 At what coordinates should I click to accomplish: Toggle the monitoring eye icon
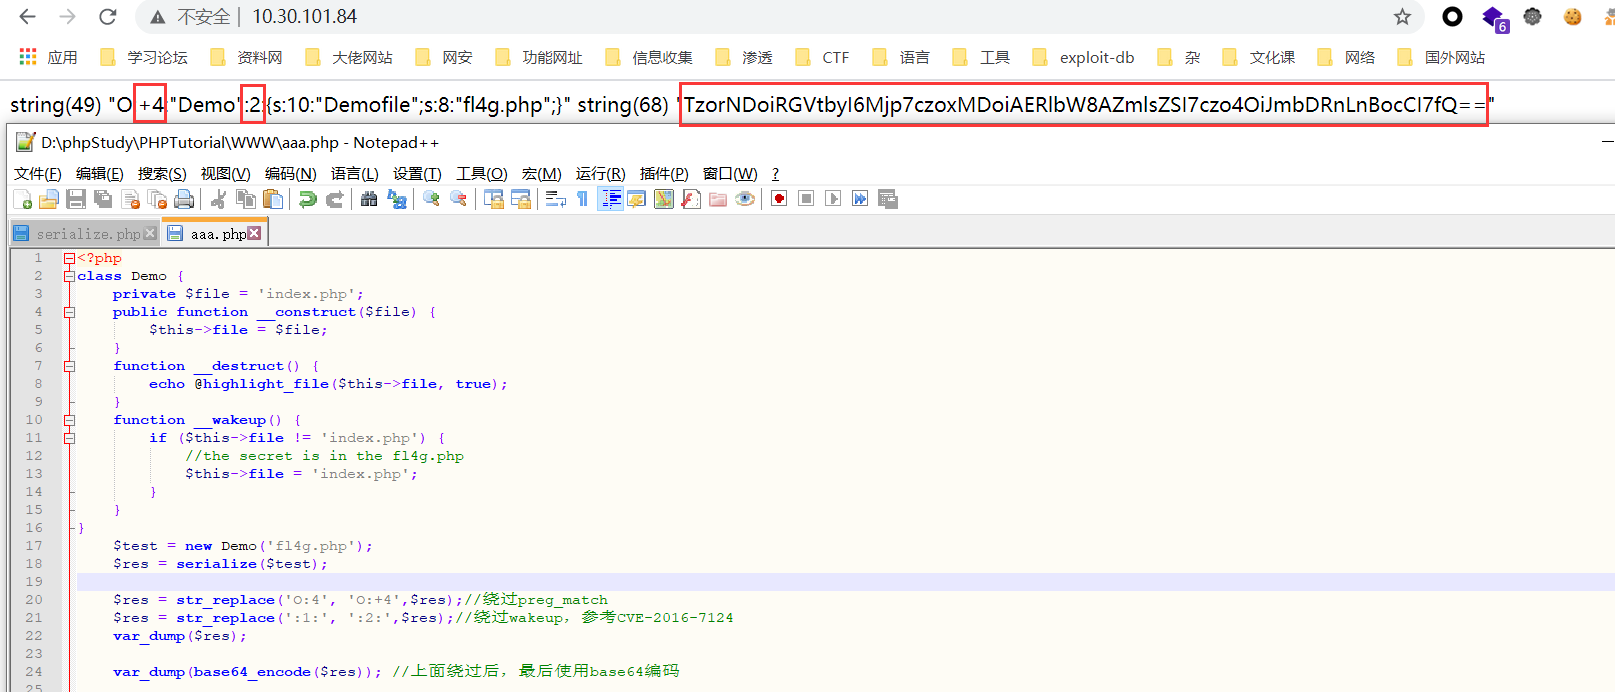[x=744, y=199]
